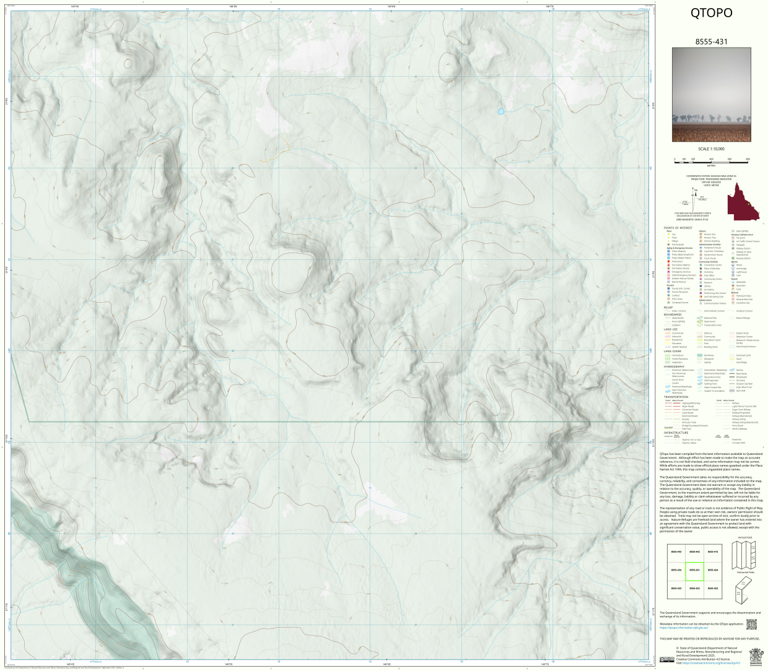Click the small blue waterbody on map

501,112
